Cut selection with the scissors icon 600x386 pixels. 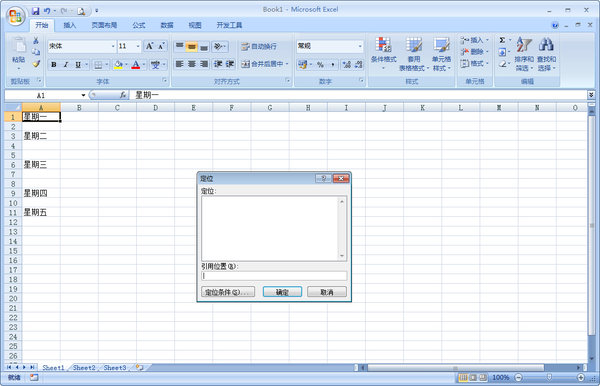point(36,41)
